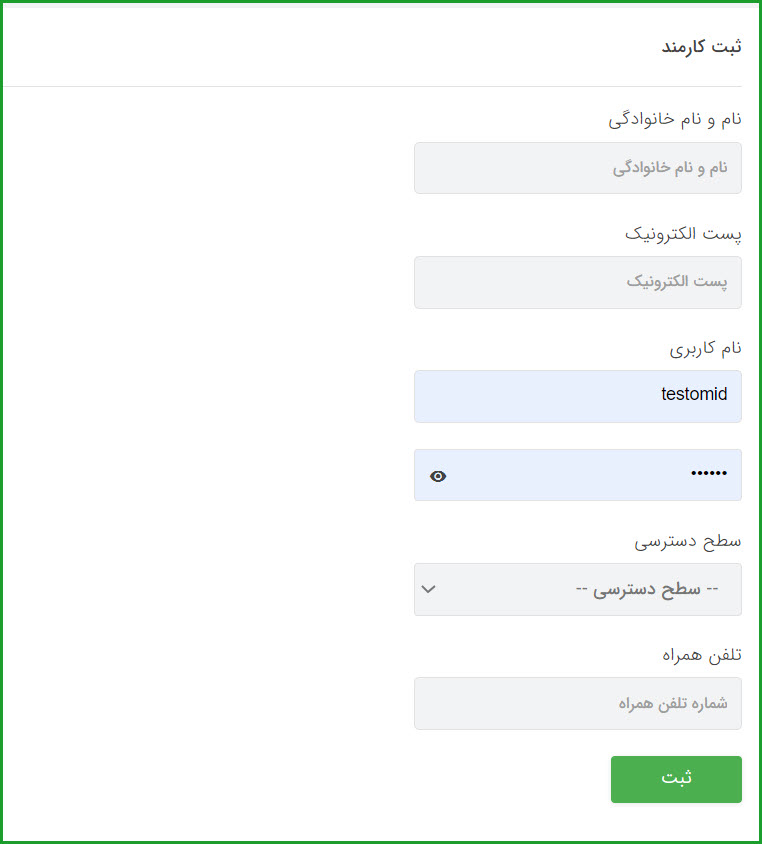The height and width of the screenshot is (844, 762).
Task: Focus the masked password field
Action: [x=577, y=475]
